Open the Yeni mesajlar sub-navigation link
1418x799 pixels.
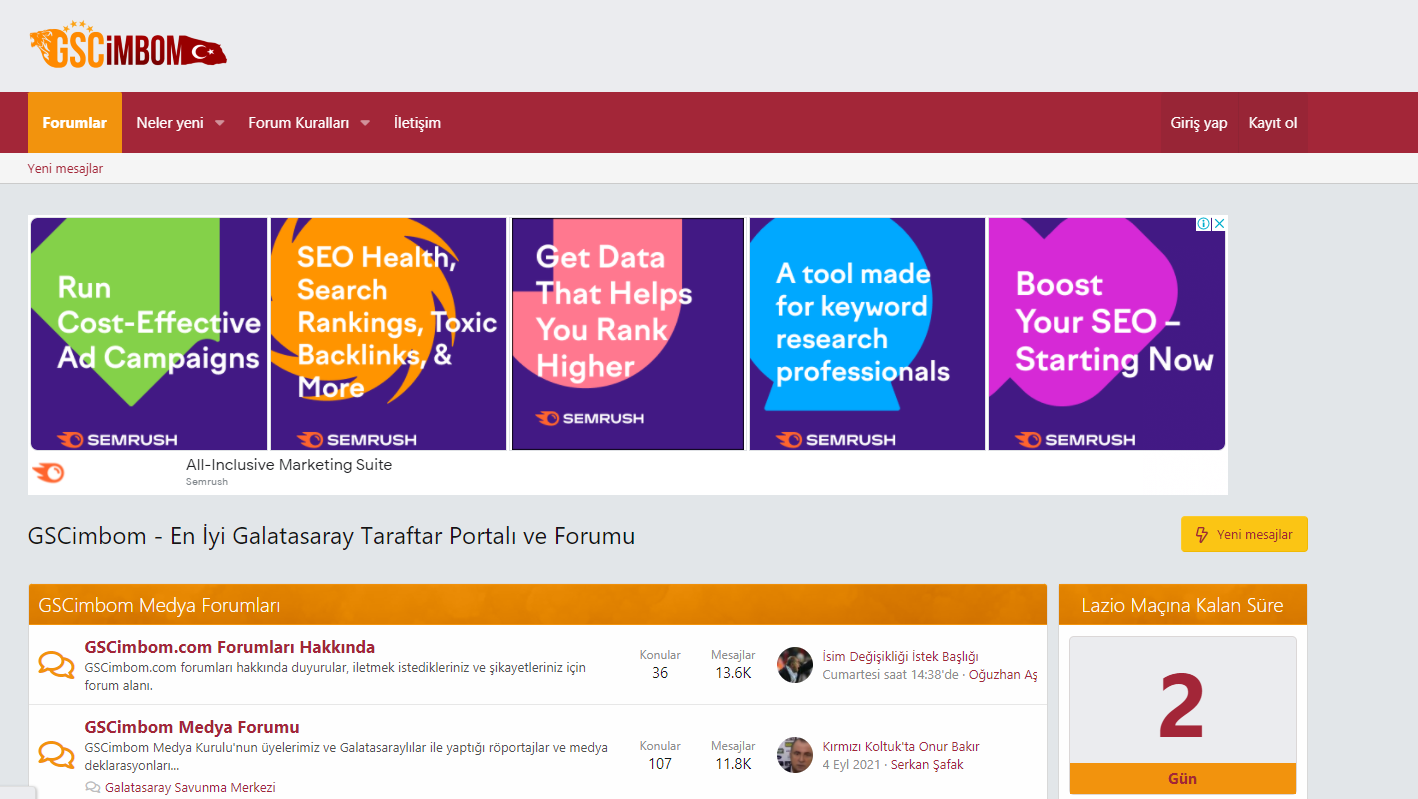click(65, 169)
